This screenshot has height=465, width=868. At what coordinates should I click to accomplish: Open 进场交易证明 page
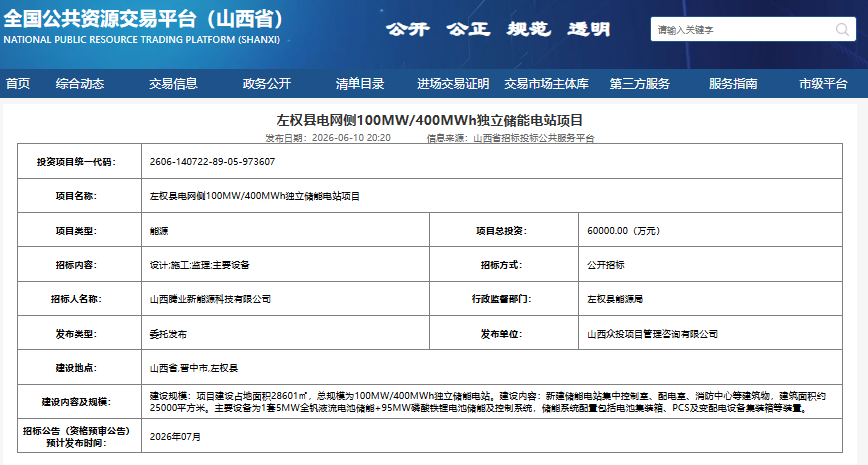(x=453, y=84)
